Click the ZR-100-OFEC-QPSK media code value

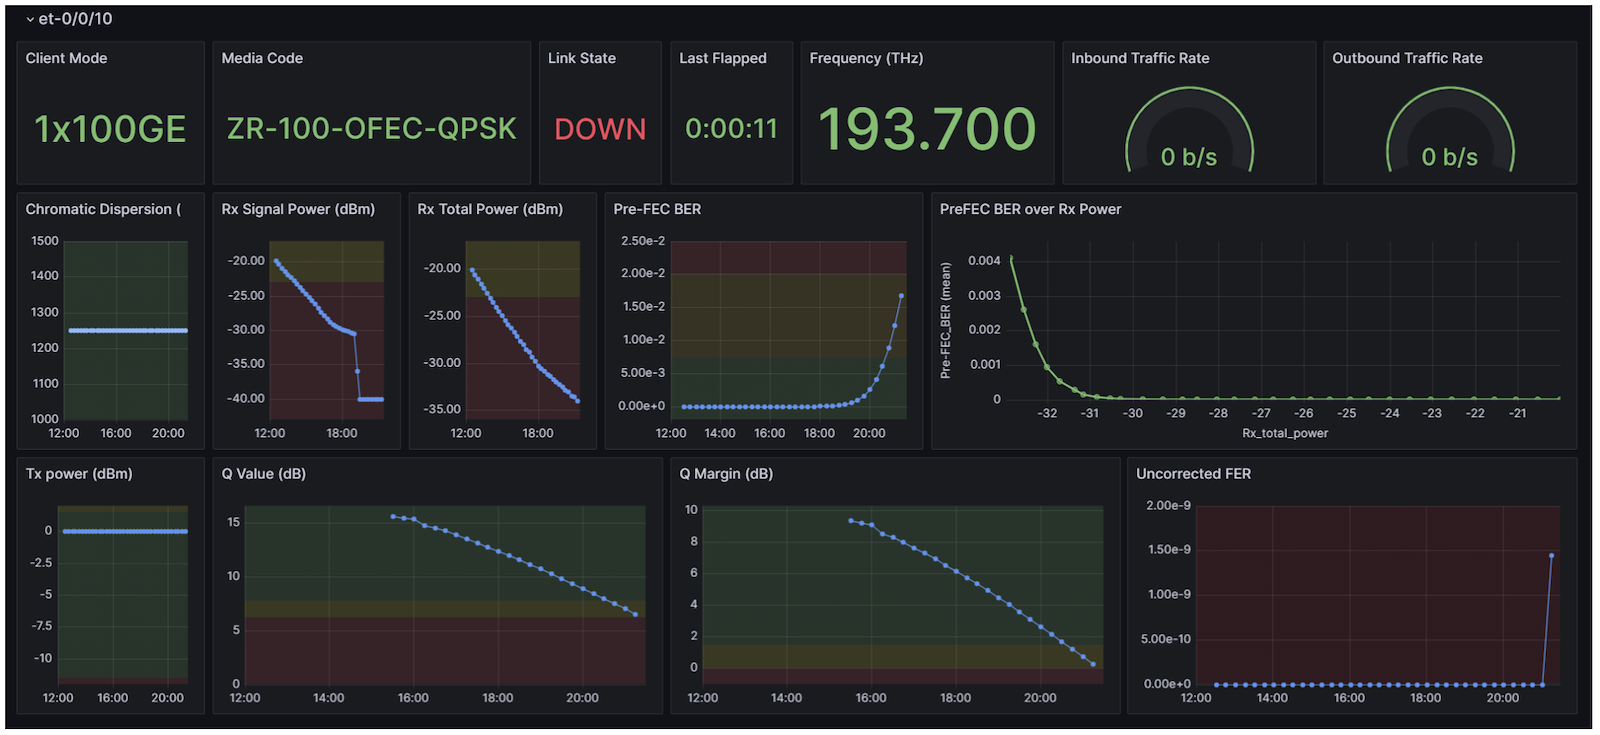371,129
